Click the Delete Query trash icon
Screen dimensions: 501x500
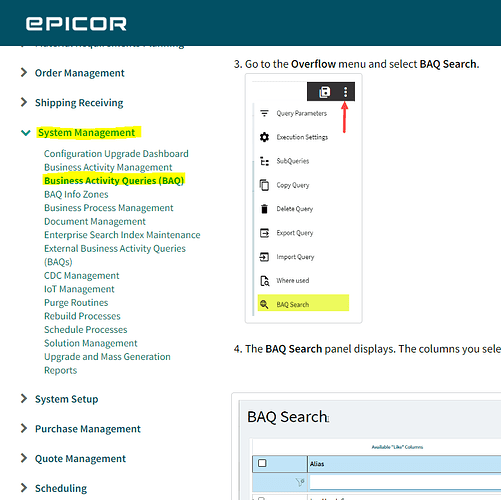click(264, 209)
